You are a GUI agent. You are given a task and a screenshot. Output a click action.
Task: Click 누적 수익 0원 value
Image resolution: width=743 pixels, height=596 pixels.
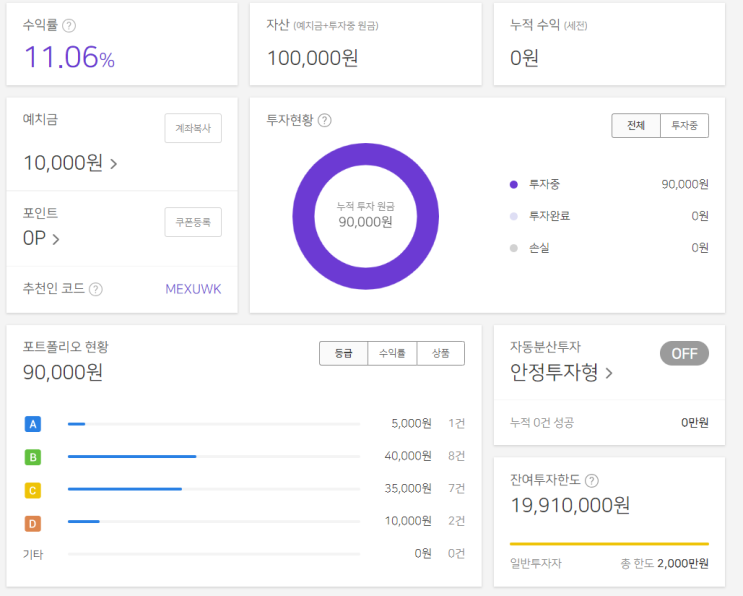point(524,58)
